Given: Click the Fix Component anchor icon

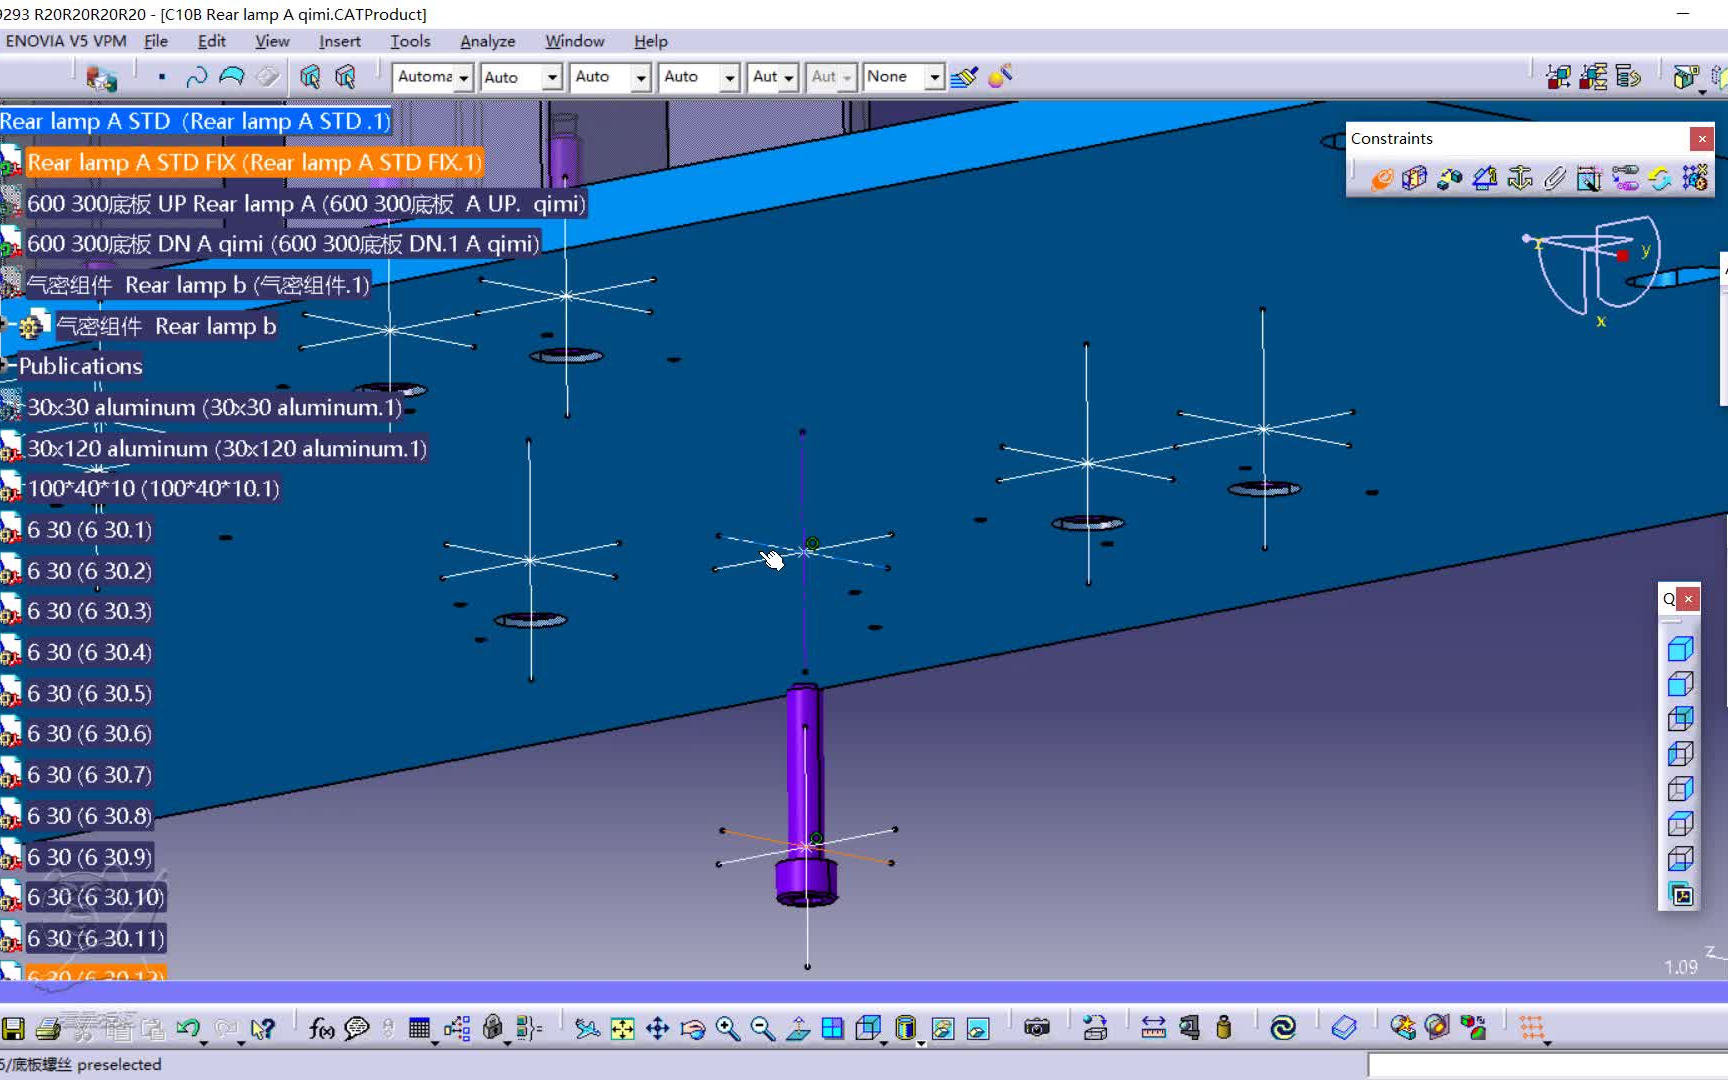Looking at the screenshot, I should [1520, 179].
